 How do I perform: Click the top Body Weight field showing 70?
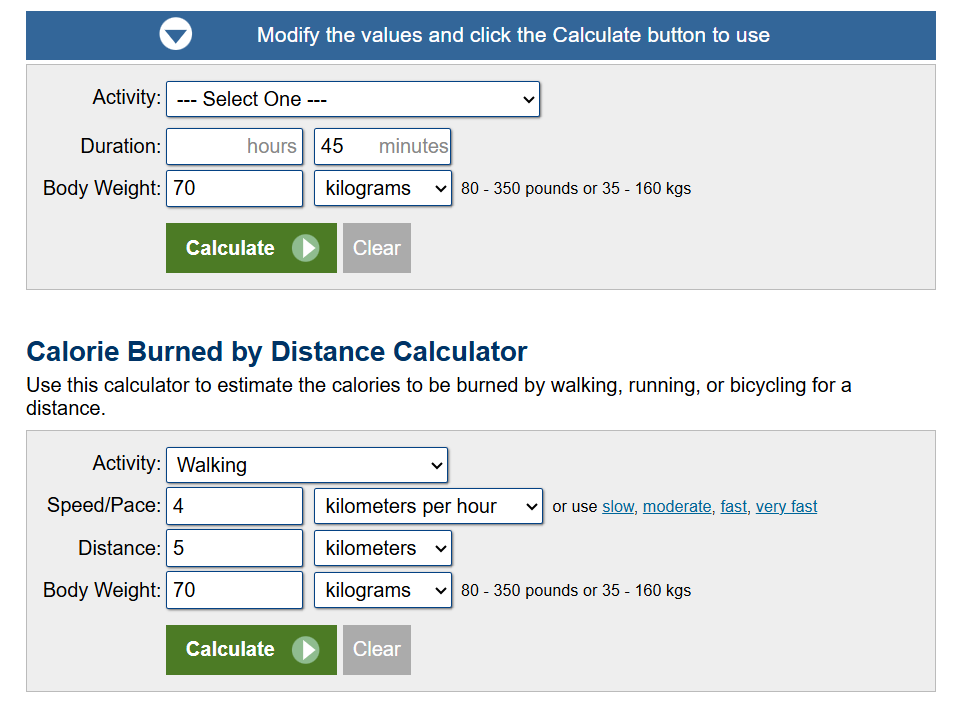pos(234,188)
